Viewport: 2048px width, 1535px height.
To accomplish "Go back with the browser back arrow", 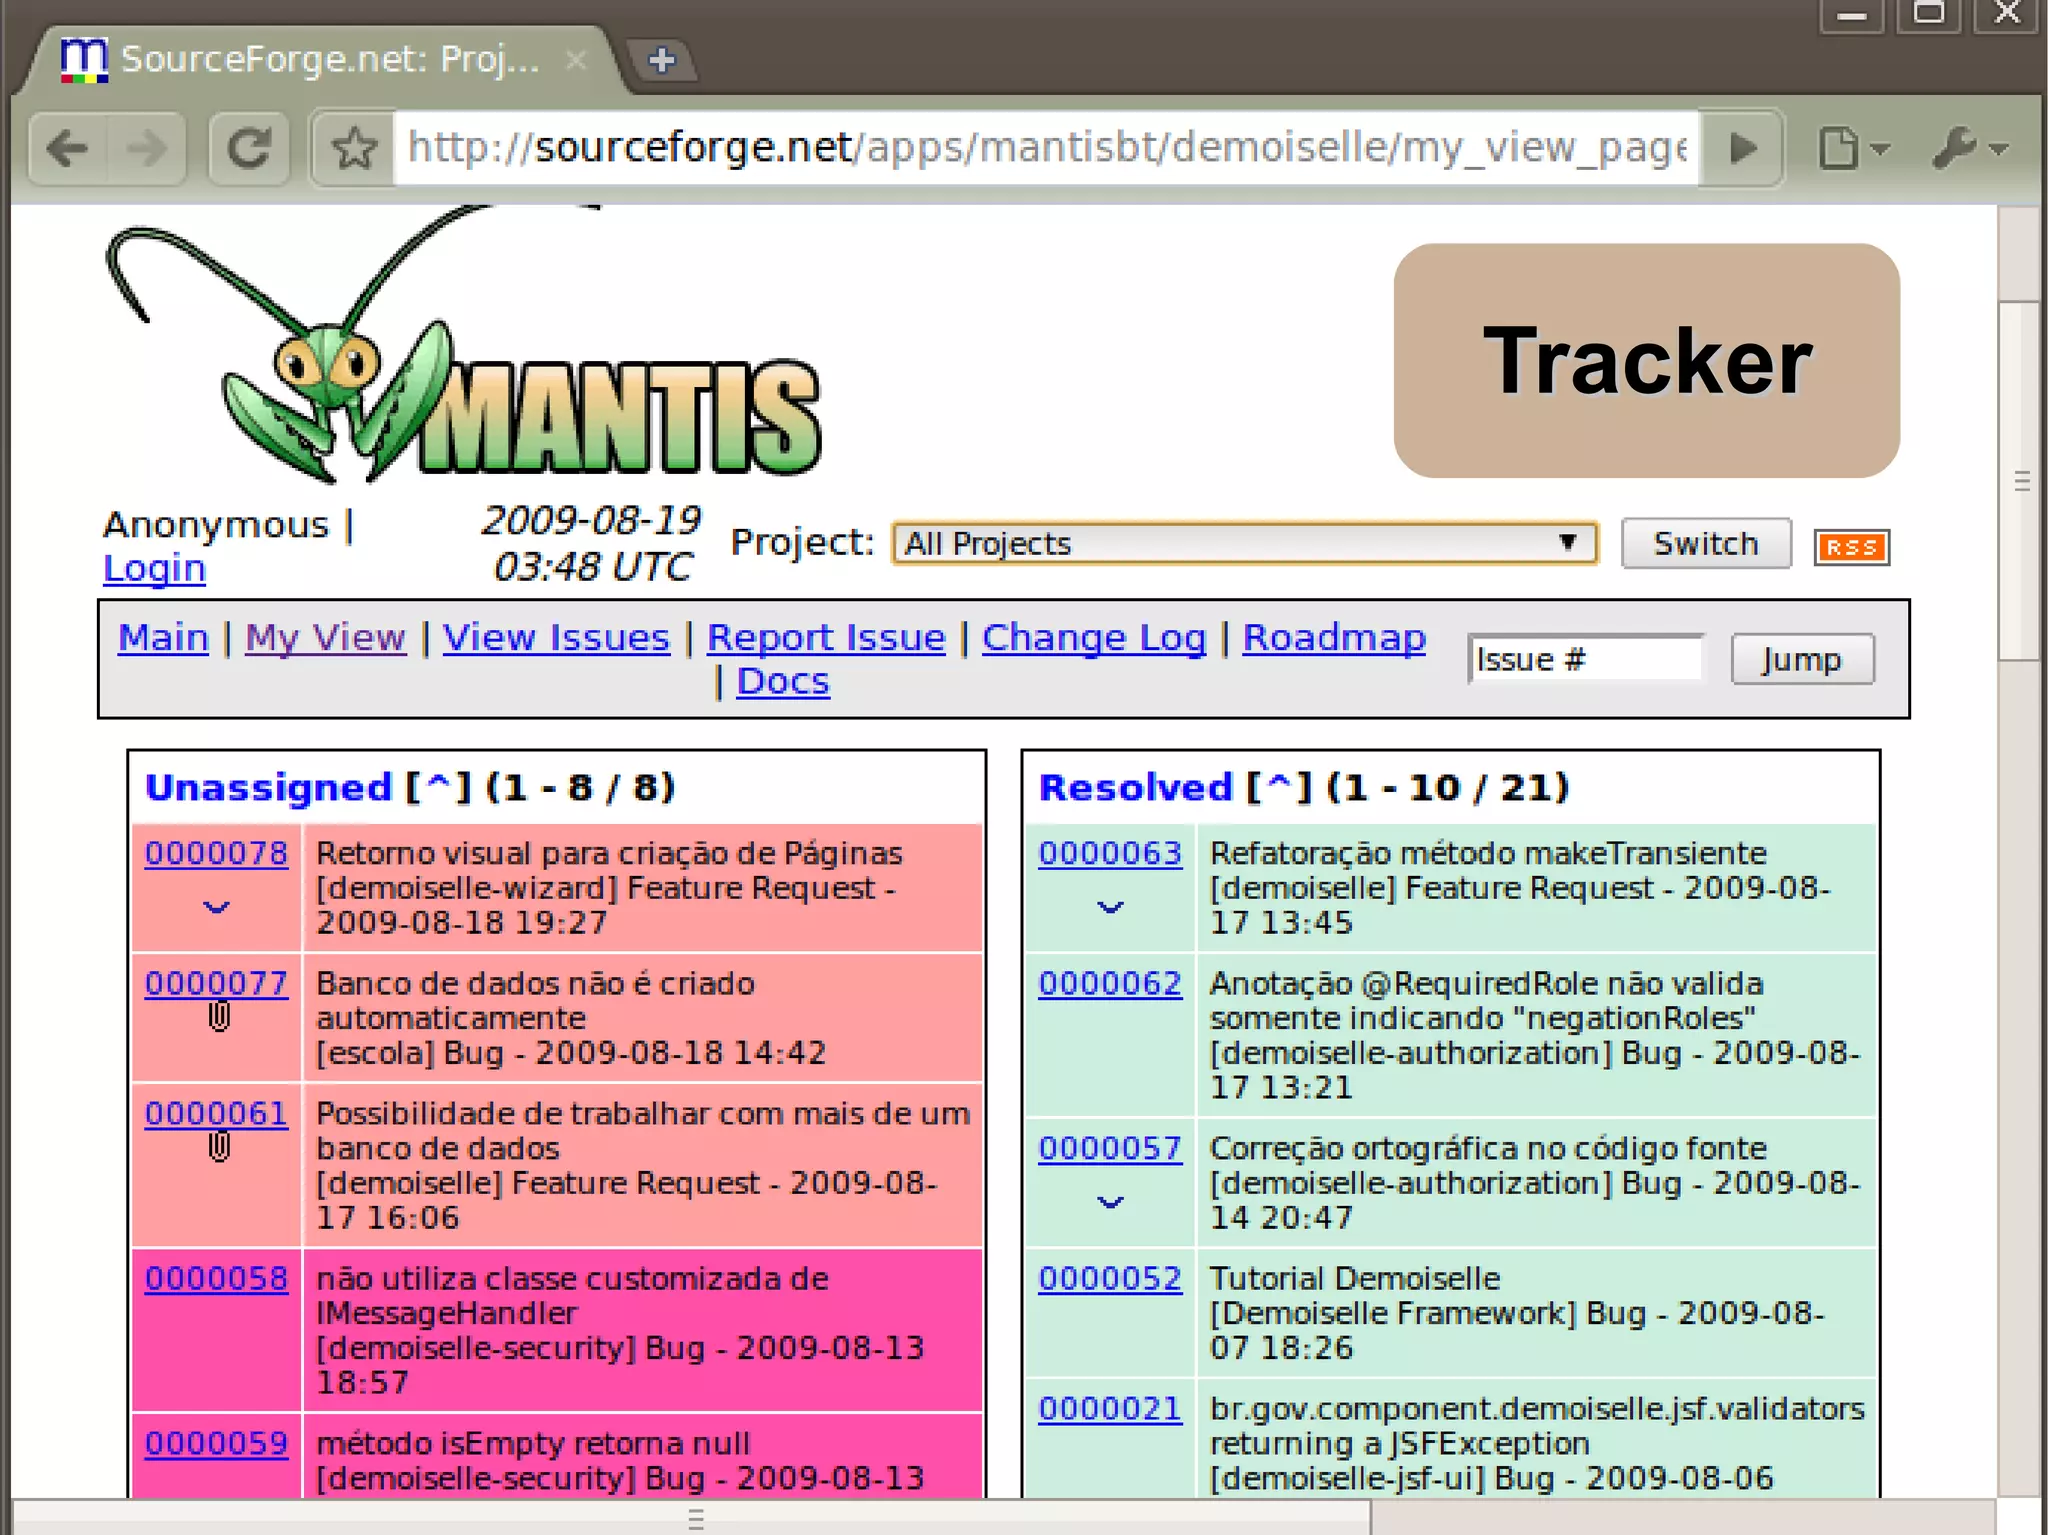I will point(68,150).
